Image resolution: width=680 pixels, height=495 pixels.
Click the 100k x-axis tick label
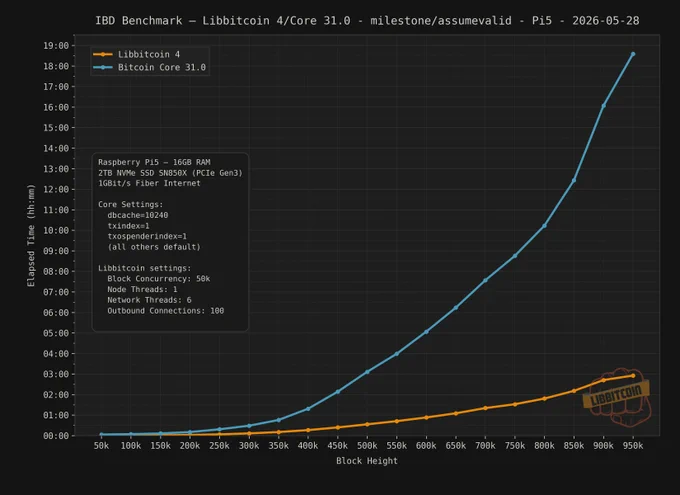[x=131, y=446]
